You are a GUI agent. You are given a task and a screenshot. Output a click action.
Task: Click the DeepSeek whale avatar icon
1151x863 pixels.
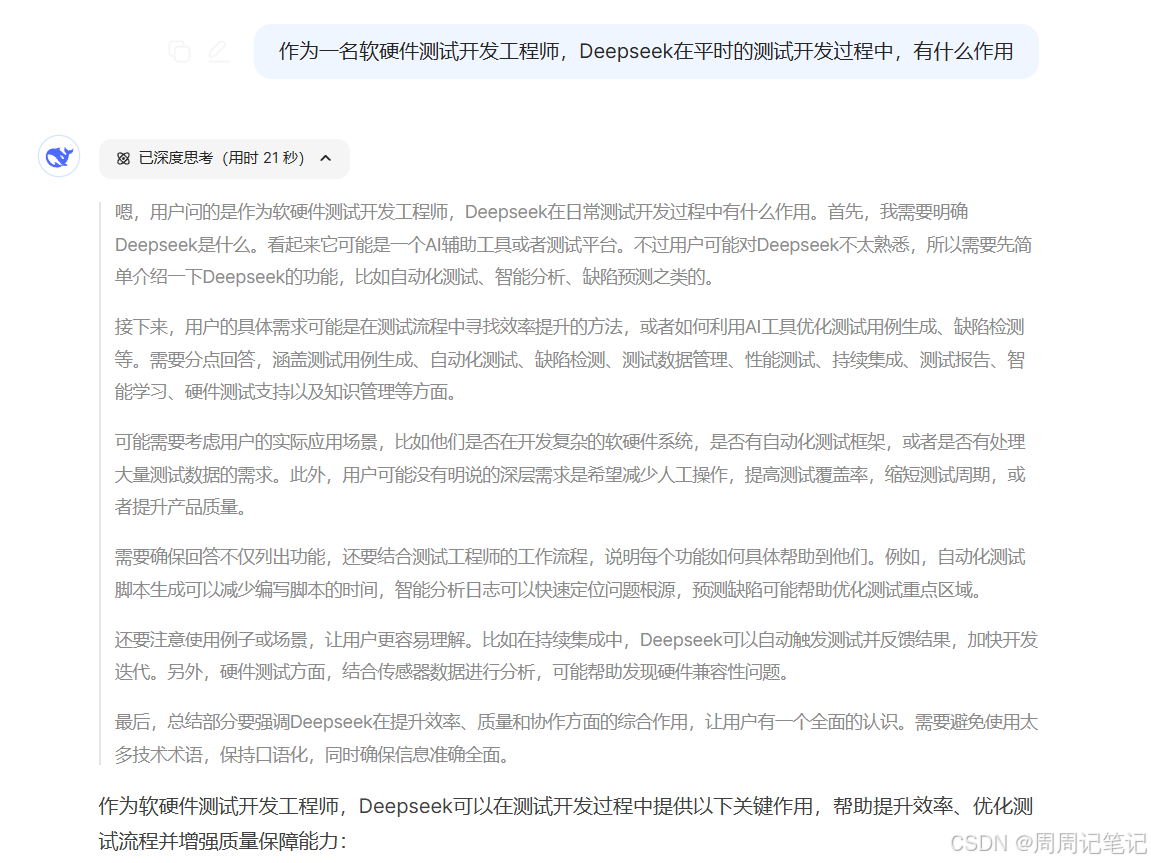(x=59, y=156)
